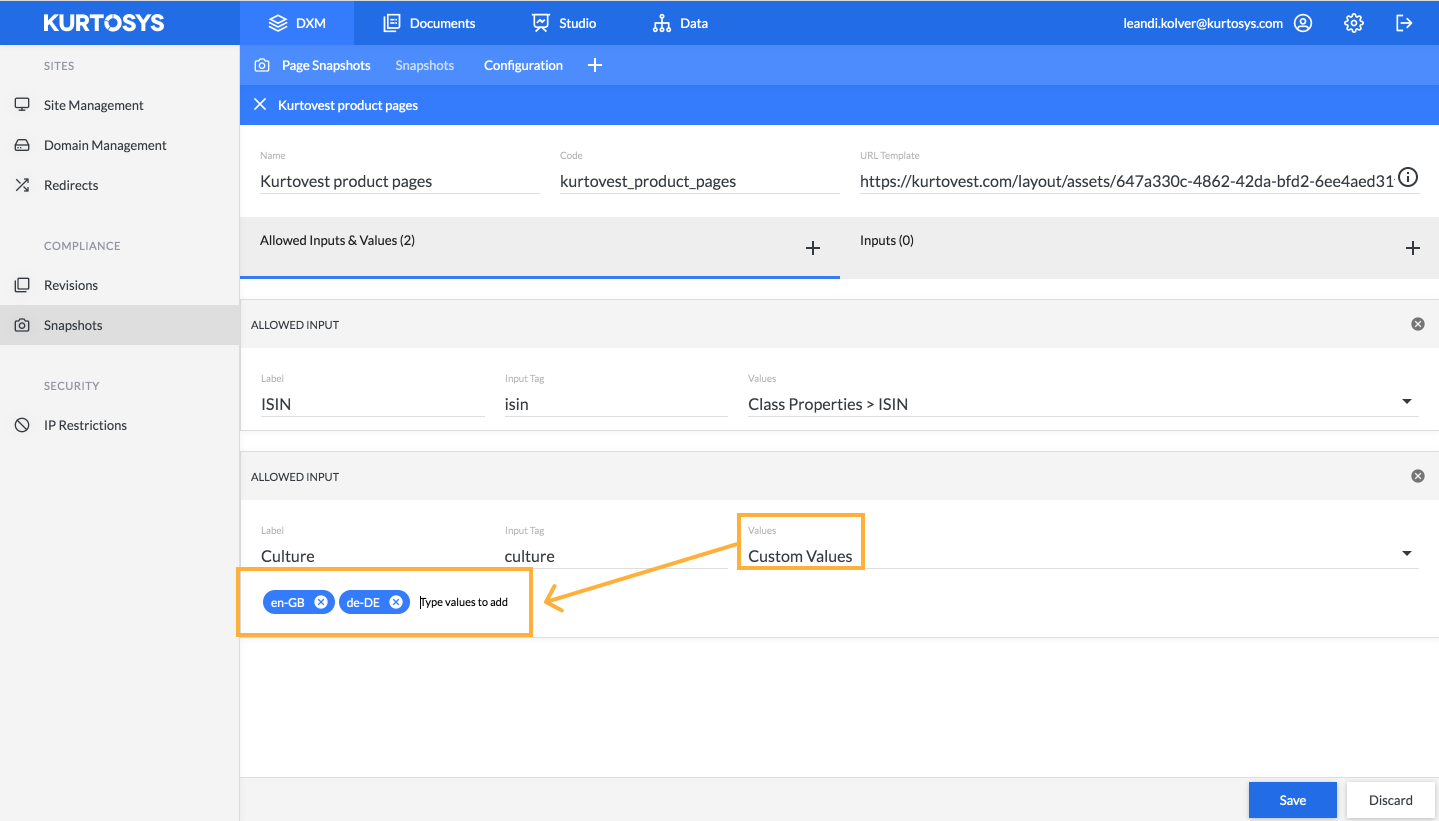Image resolution: width=1439 pixels, height=821 pixels.
Task: Open the Custom Values dropdown
Action: [1083, 556]
